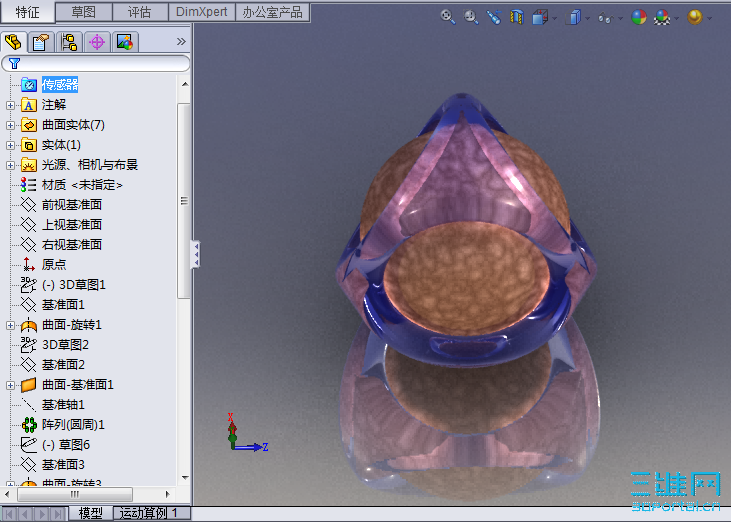This screenshot has width=731, height=522.
Task: Click the last tab navigation button
Action: [x=58, y=514]
